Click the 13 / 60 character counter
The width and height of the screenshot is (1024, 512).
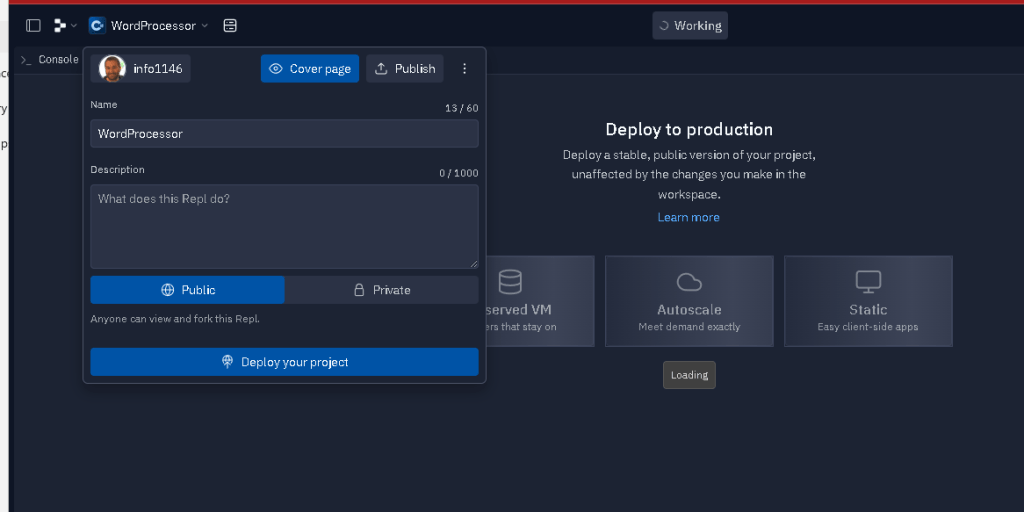point(462,108)
